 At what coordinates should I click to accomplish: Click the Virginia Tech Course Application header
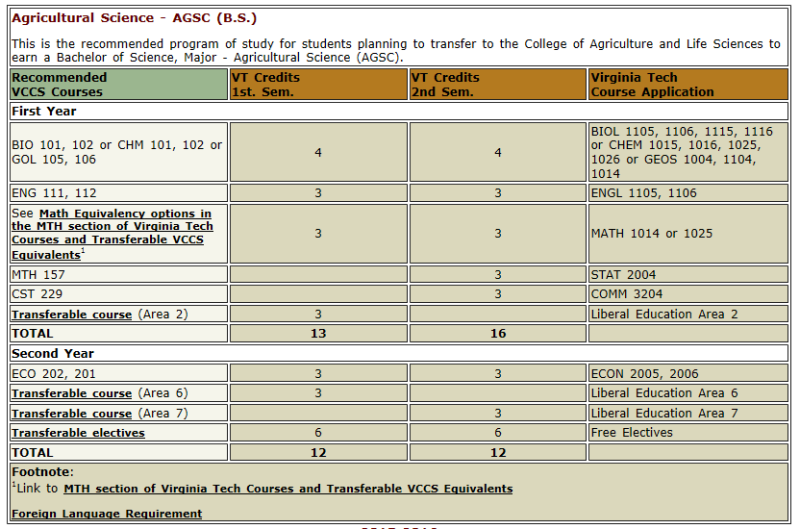[x=688, y=84]
